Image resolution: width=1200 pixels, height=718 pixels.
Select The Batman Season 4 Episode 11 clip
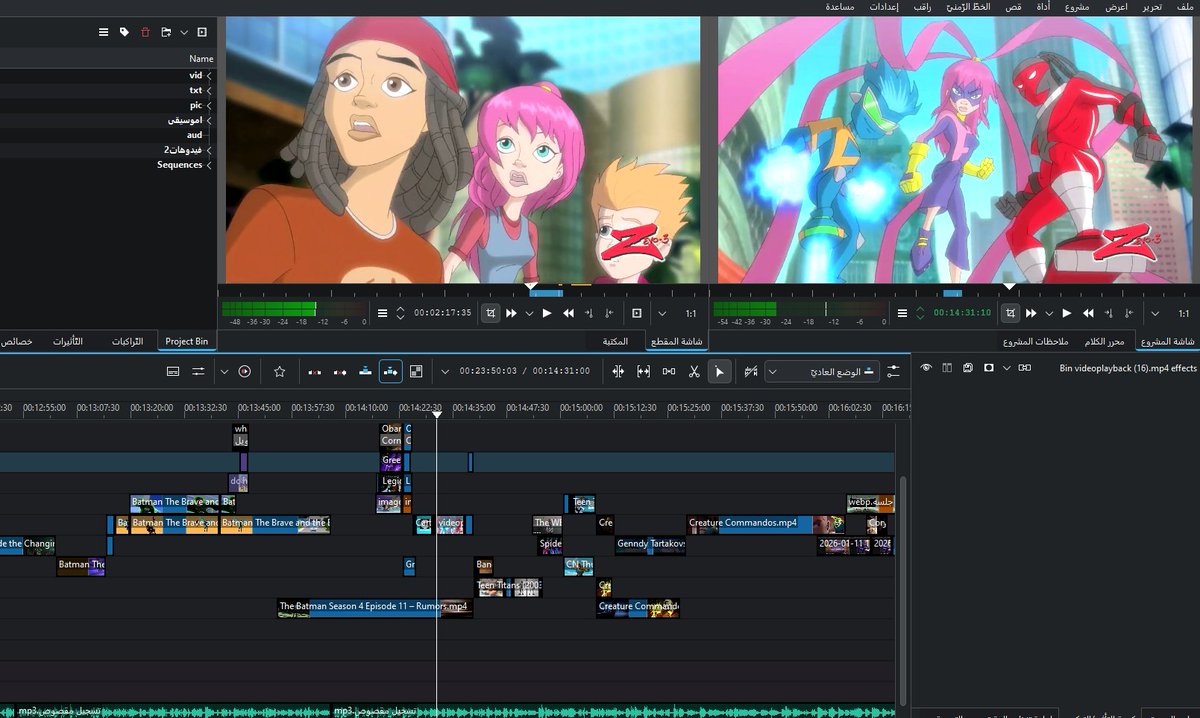(x=373, y=607)
